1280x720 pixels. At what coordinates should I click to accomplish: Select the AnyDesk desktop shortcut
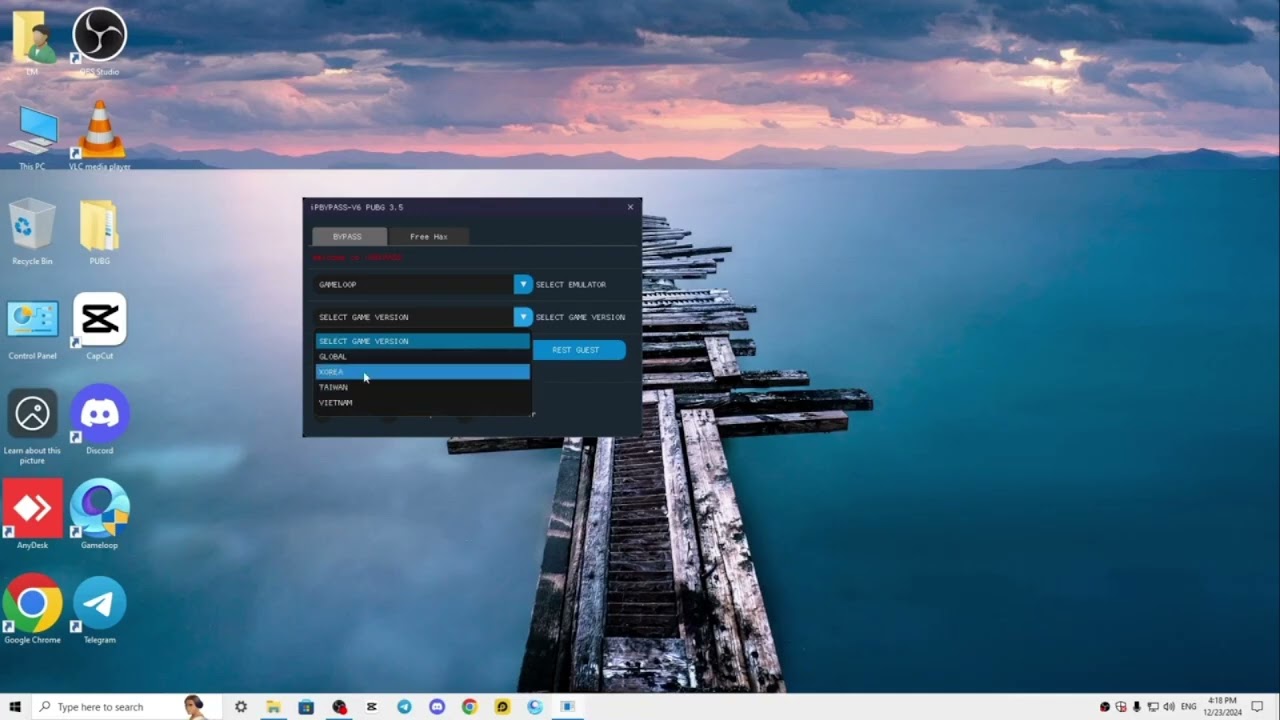32,514
